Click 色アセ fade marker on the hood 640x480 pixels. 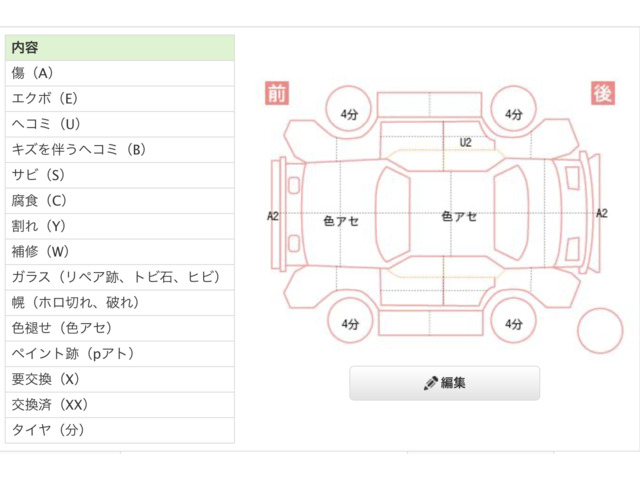coord(341,221)
